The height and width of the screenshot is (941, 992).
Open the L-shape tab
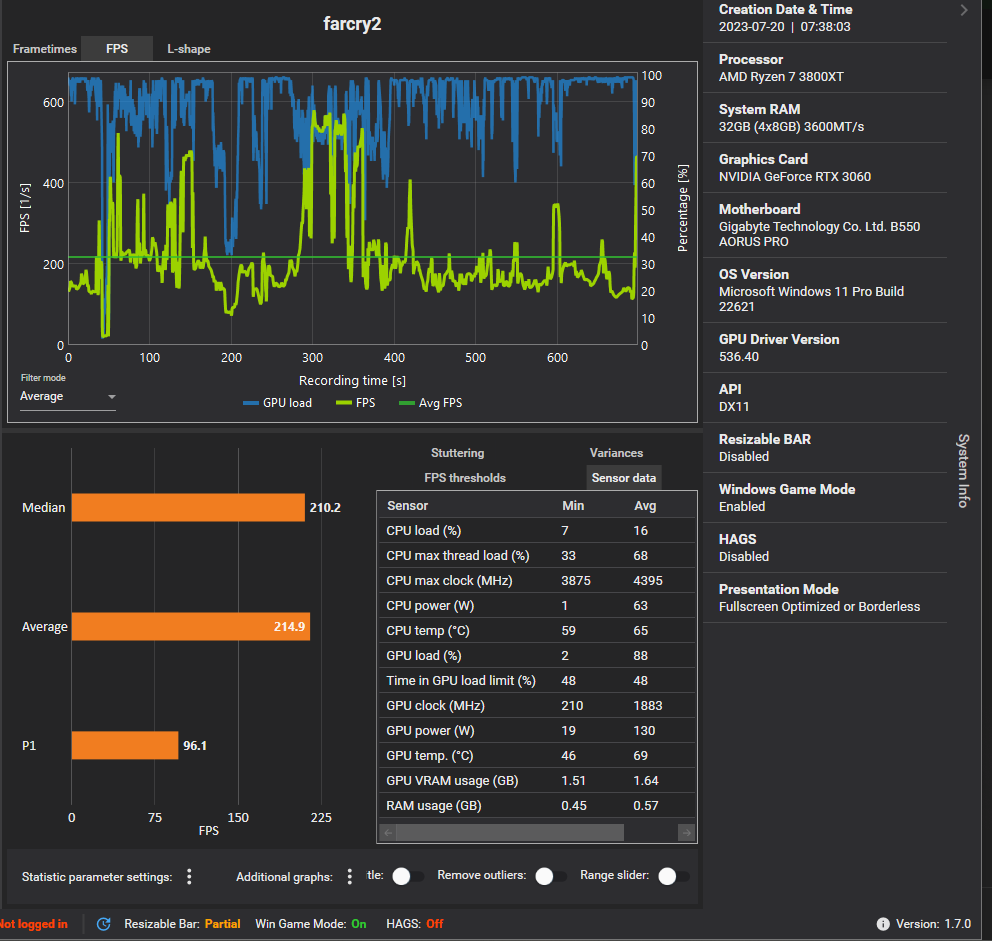tap(189, 49)
